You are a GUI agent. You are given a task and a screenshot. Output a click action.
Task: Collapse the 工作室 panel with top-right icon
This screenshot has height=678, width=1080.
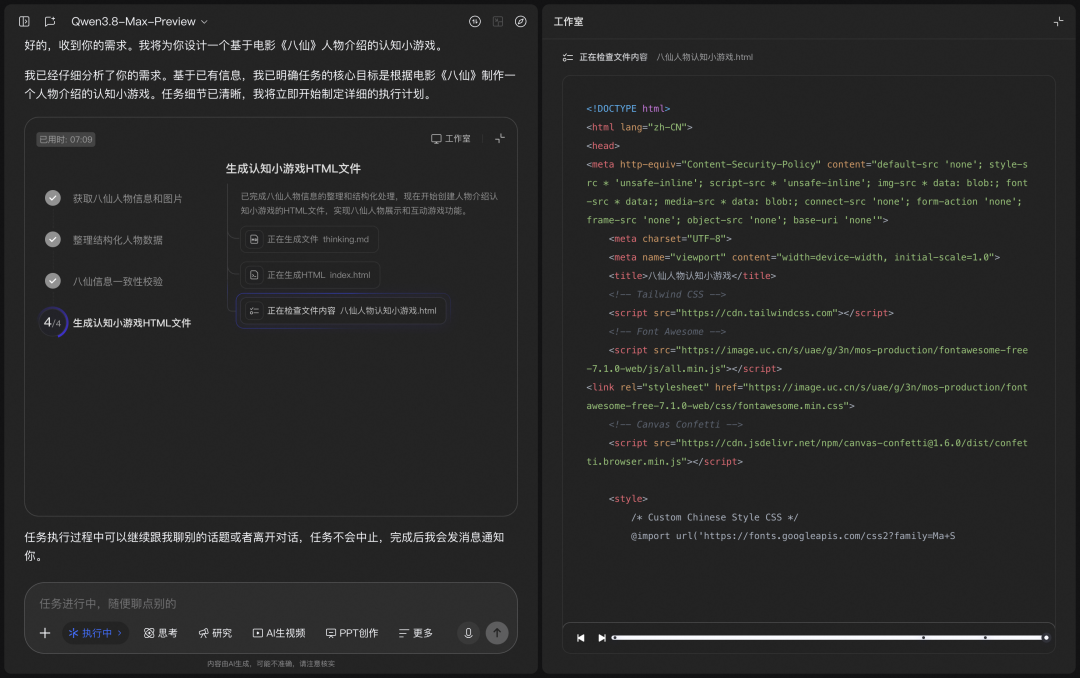click(x=1059, y=21)
